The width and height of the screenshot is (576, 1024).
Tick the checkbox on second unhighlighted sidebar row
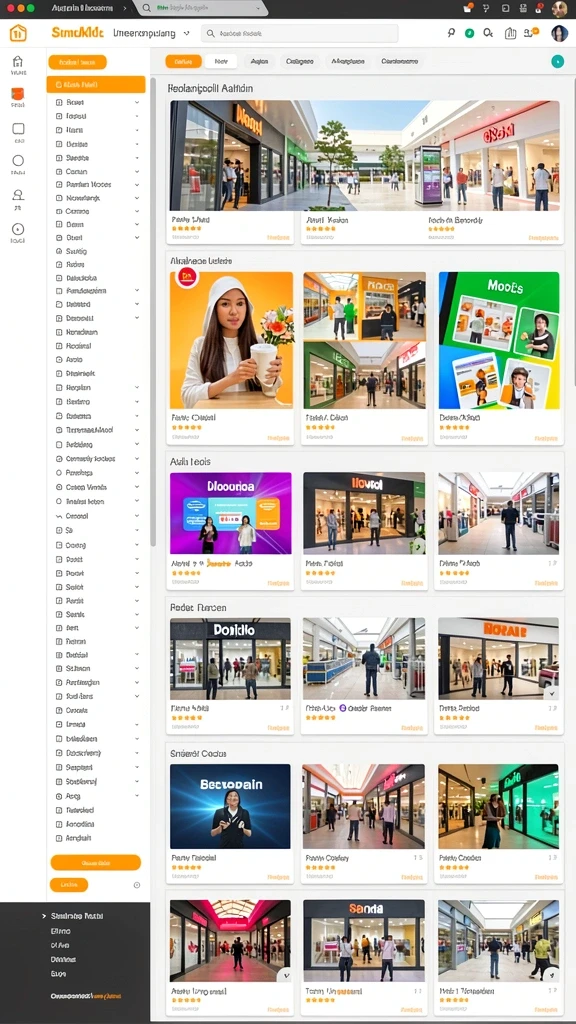59,116
